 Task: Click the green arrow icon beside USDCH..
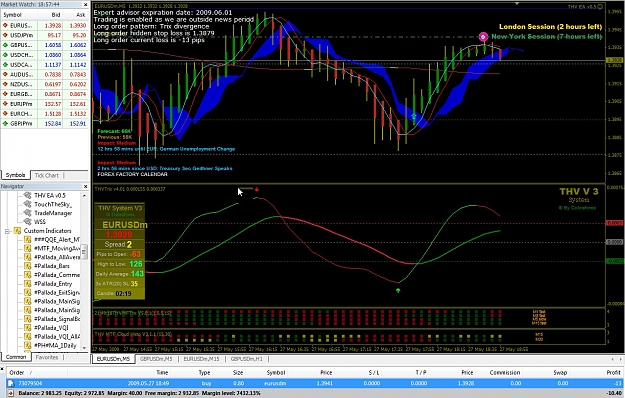click(x=5, y=55)
